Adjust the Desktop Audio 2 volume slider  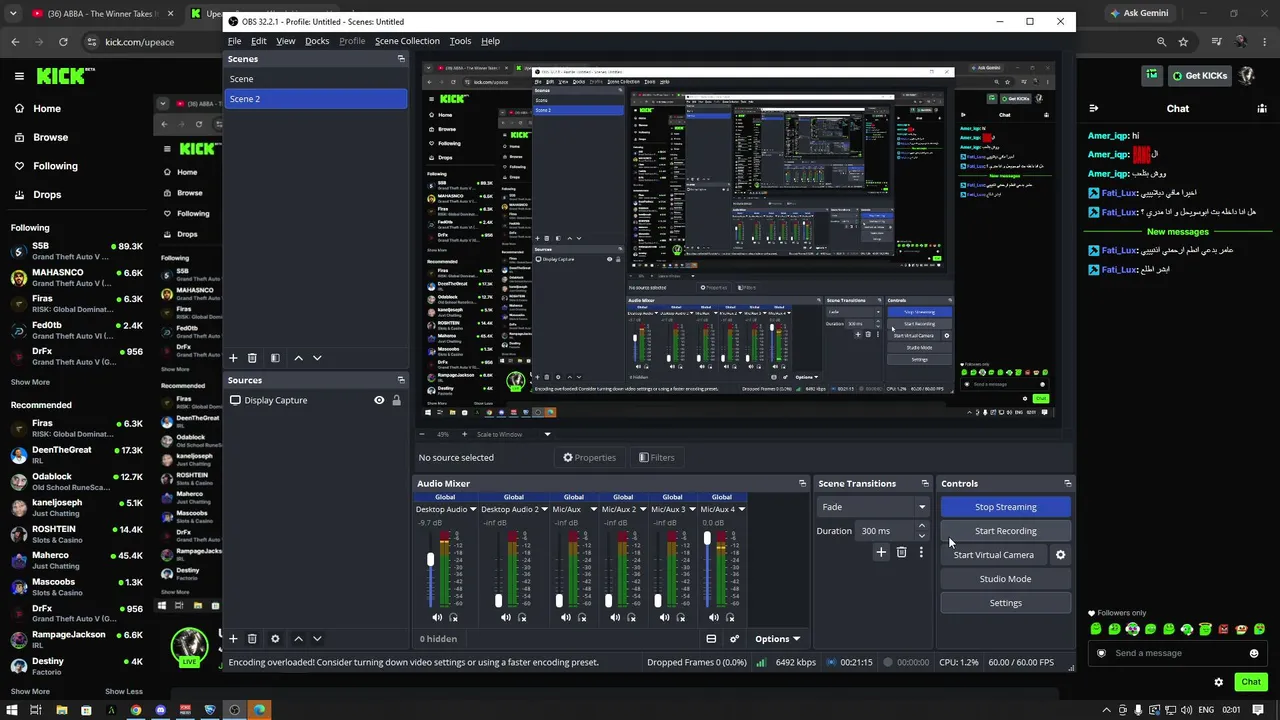coord(498,600)
